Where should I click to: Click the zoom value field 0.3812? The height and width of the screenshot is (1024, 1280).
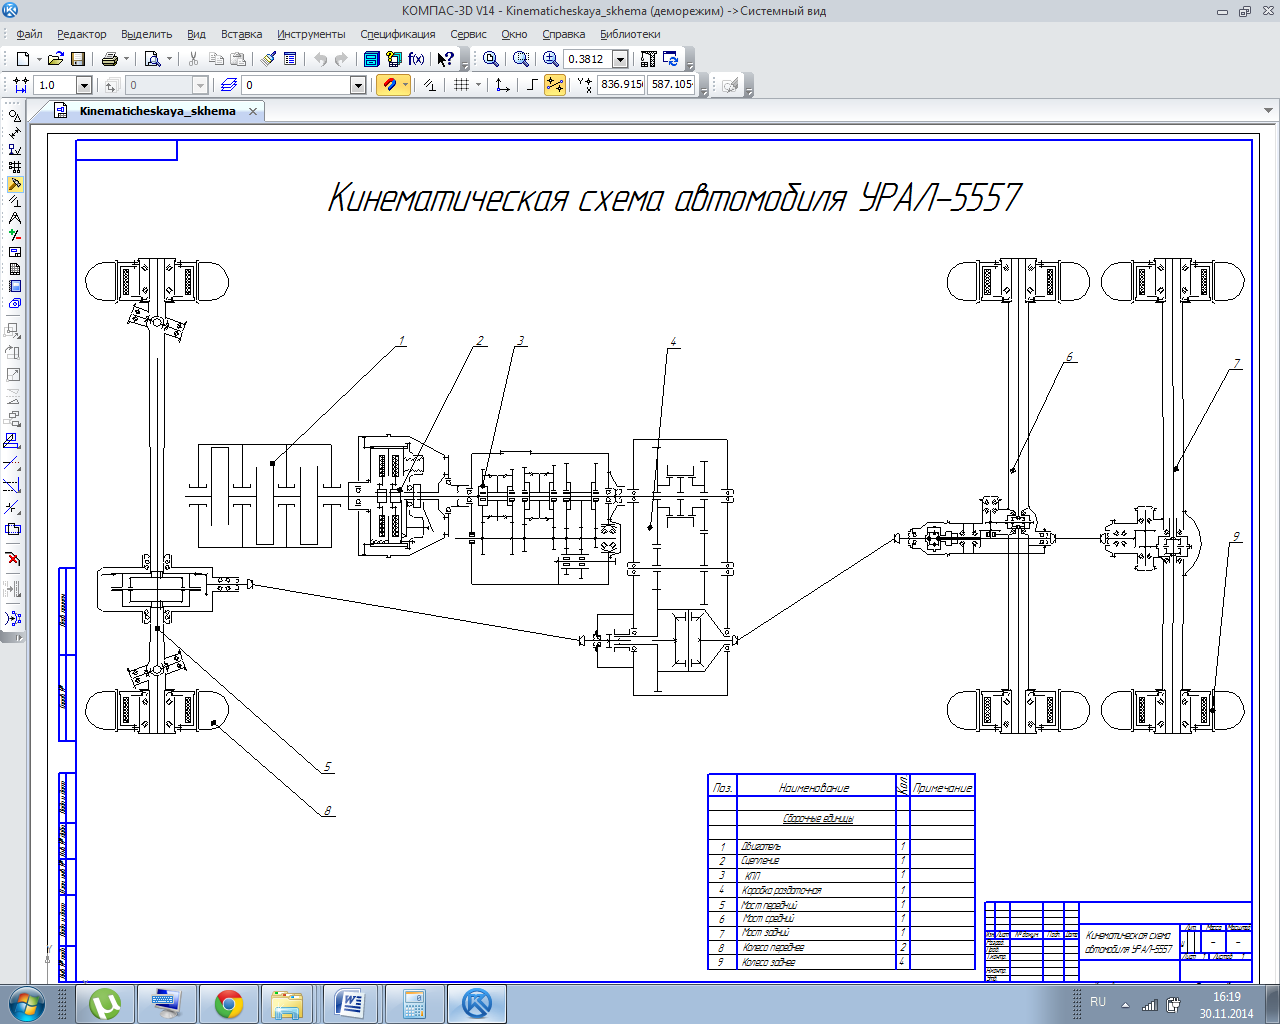point(587,59)
